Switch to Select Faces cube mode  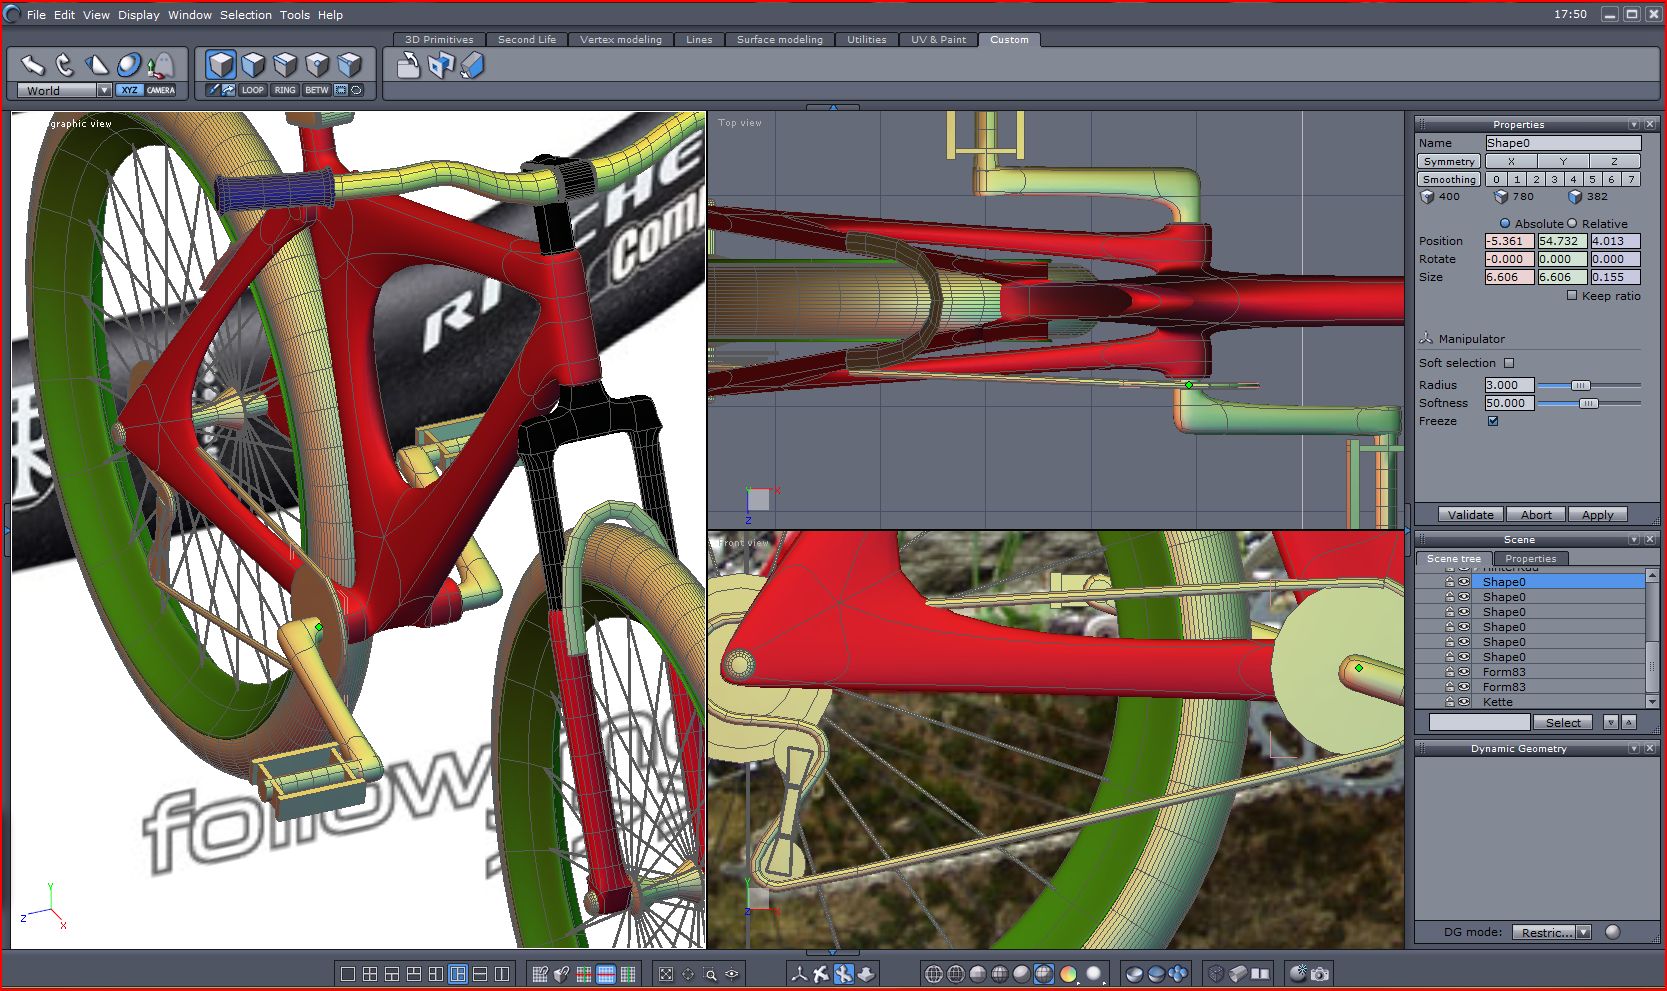(x=253, y=65)
